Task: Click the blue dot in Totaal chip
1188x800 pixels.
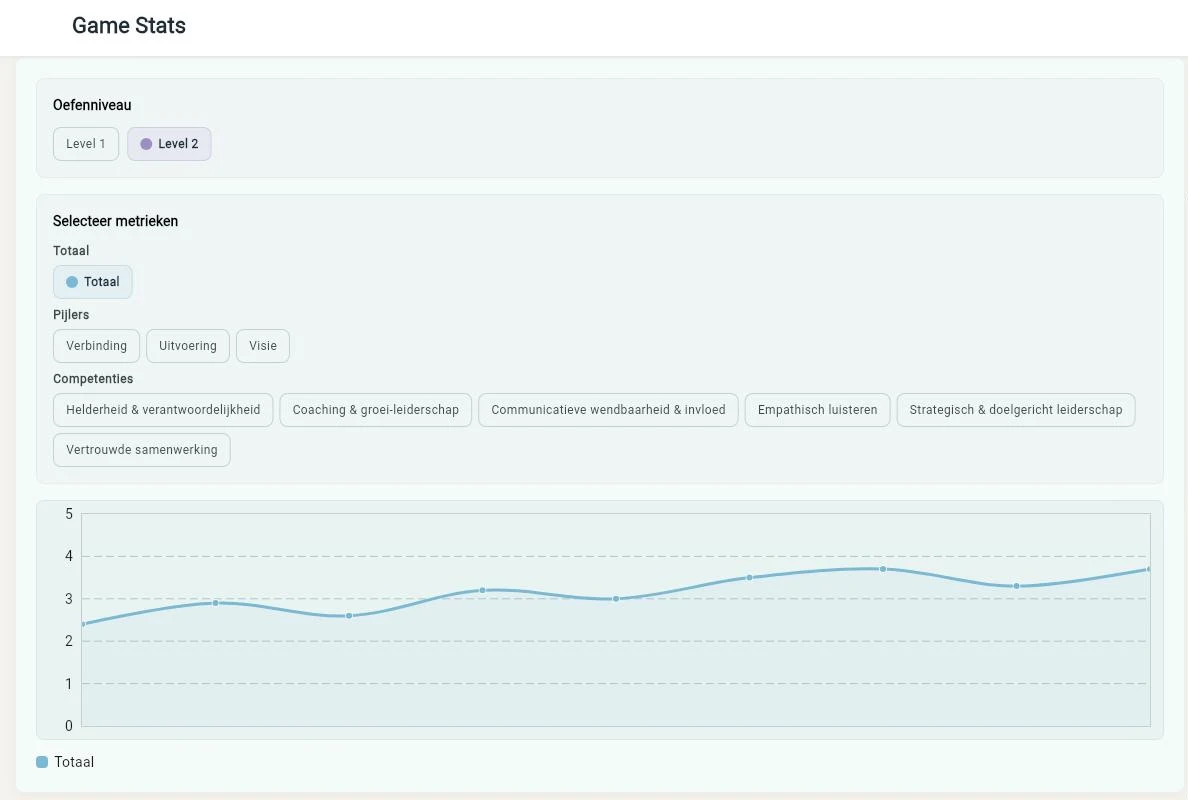Action: tap(72, 282)
